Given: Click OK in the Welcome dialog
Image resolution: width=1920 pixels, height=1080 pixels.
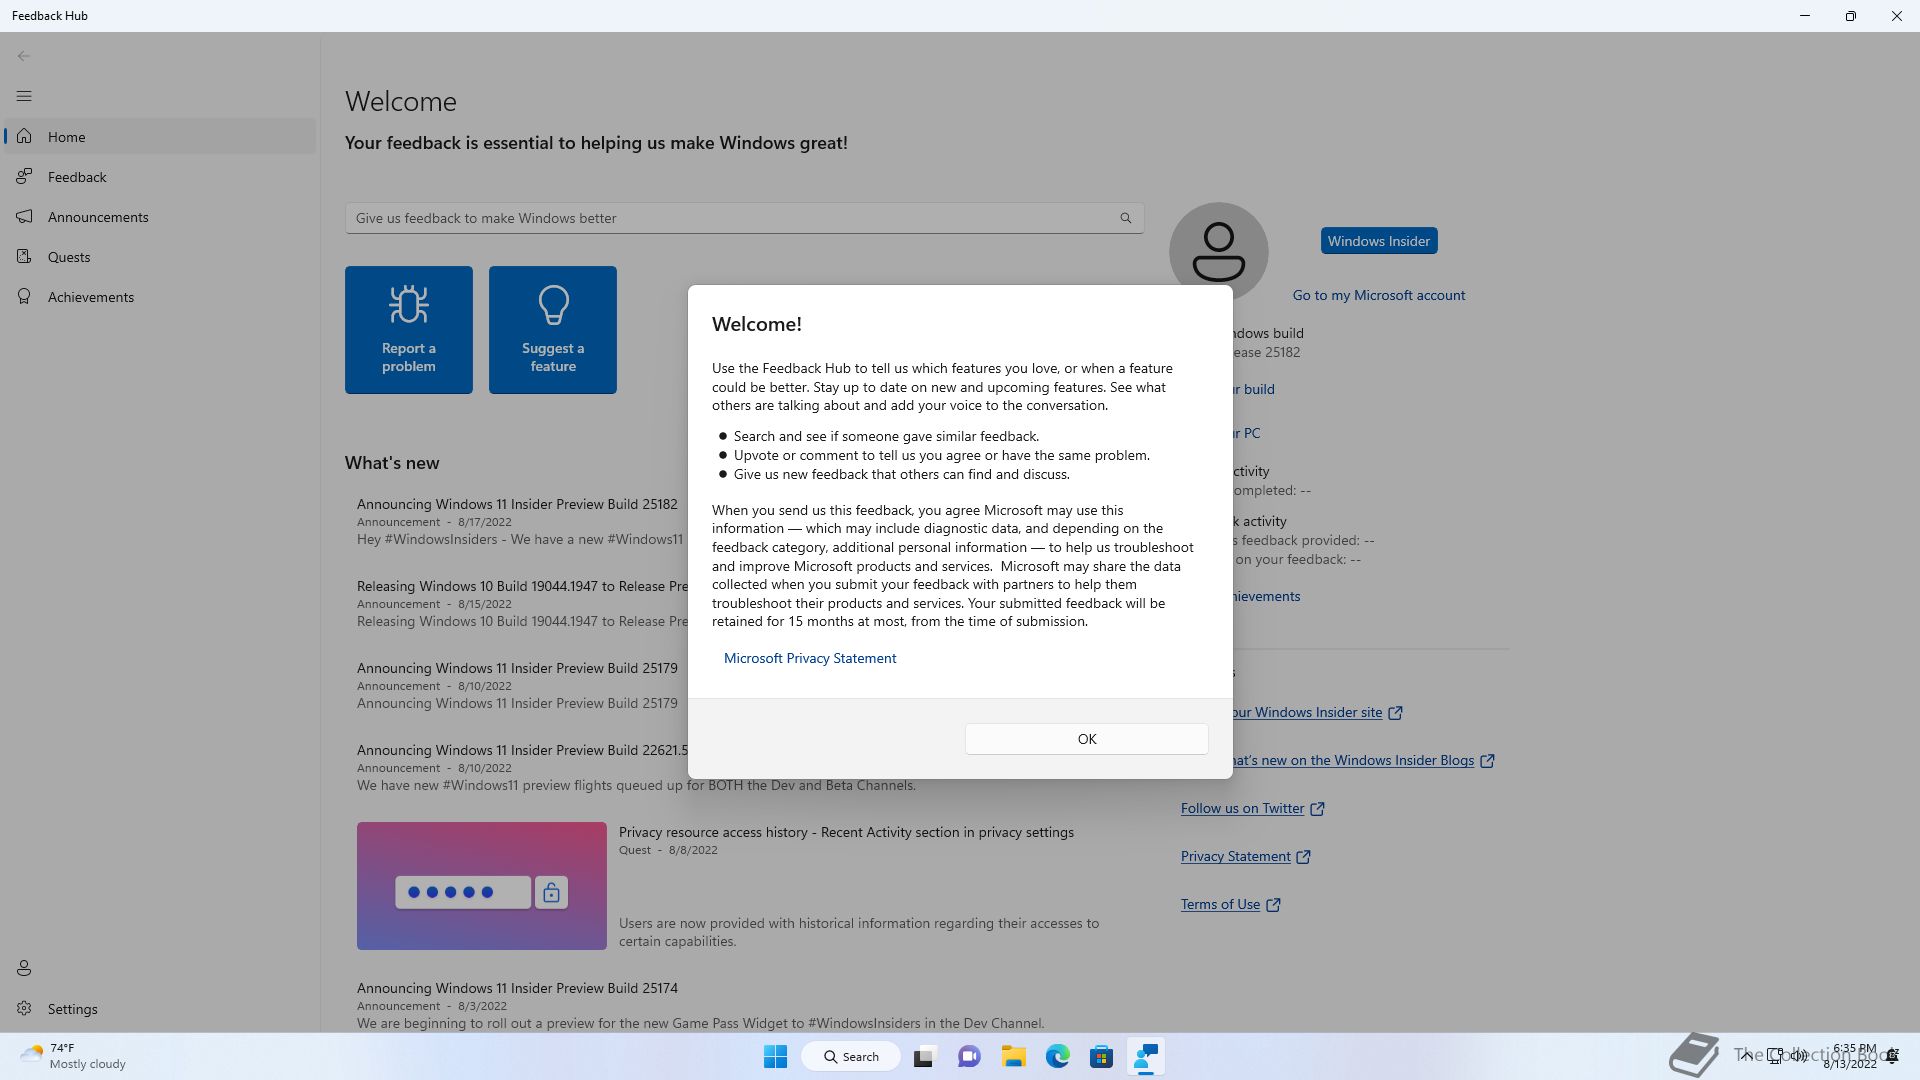Looking at the screenshot, I should 1086,739.
